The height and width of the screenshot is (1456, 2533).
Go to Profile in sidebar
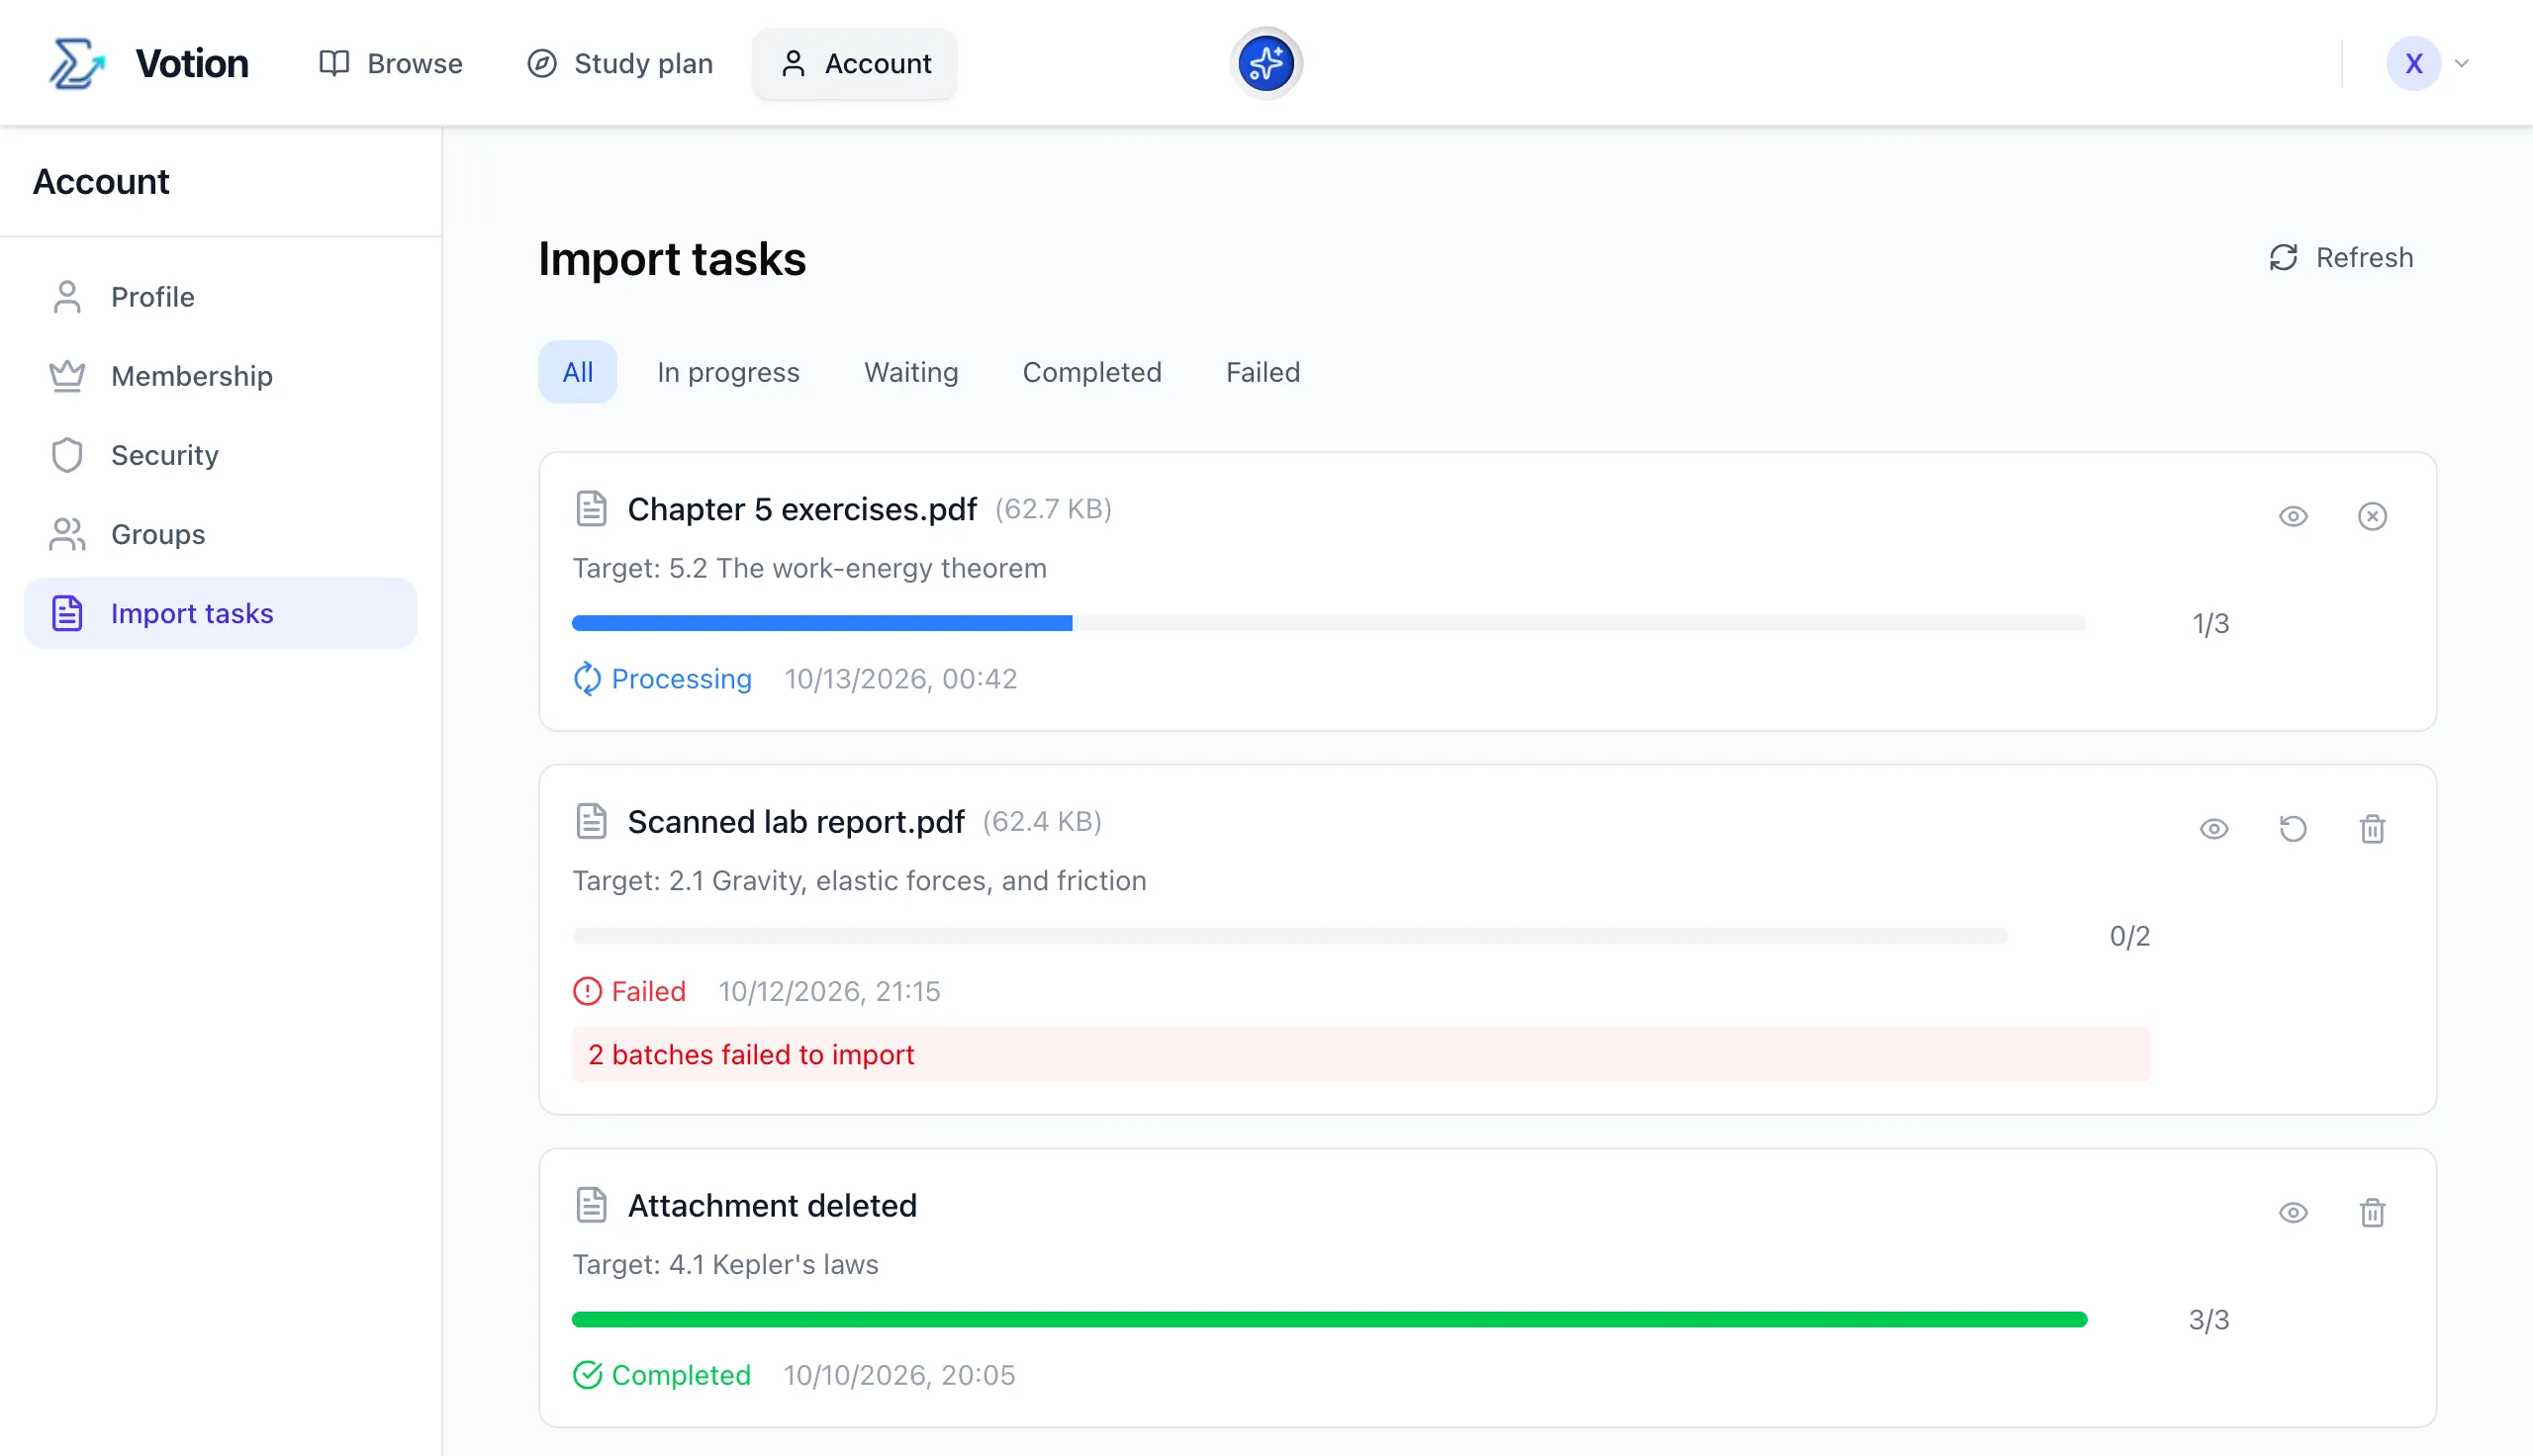(x=220, y=297)
